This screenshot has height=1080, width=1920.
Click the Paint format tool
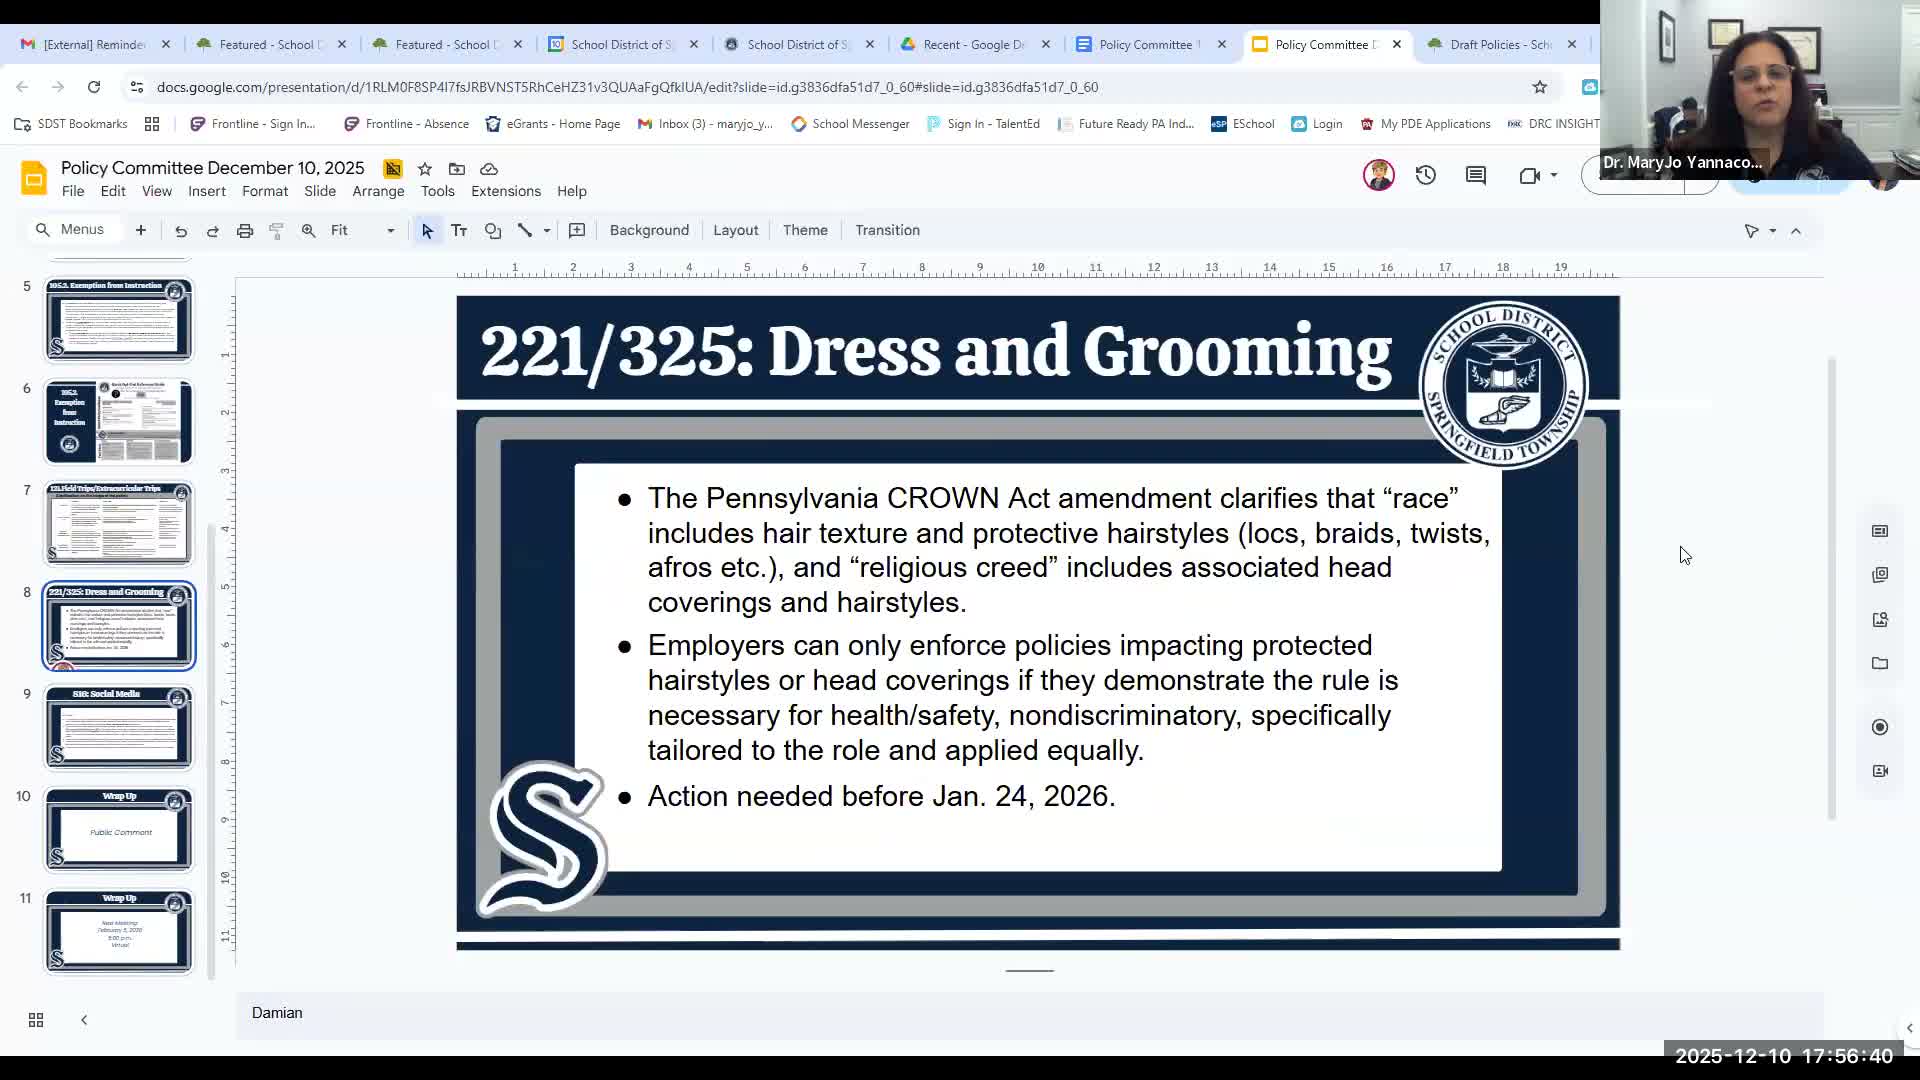(x=276, y=230)
